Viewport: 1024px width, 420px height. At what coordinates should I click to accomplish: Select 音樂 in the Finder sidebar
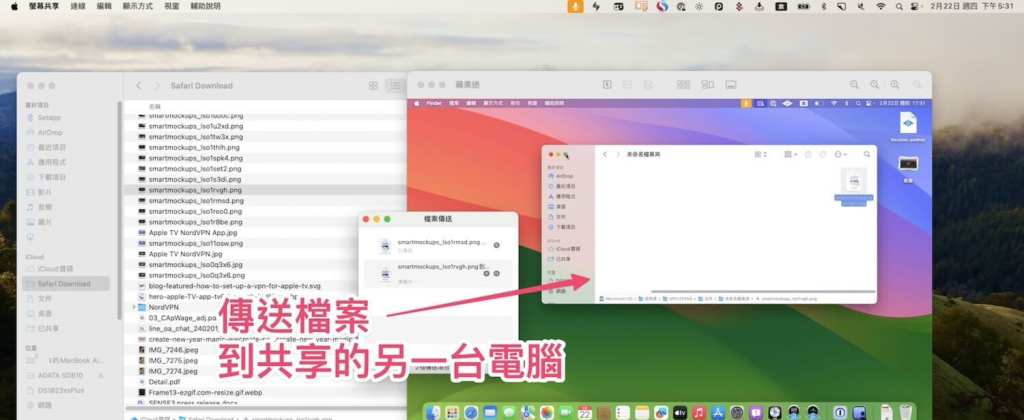tap(44, 207)
